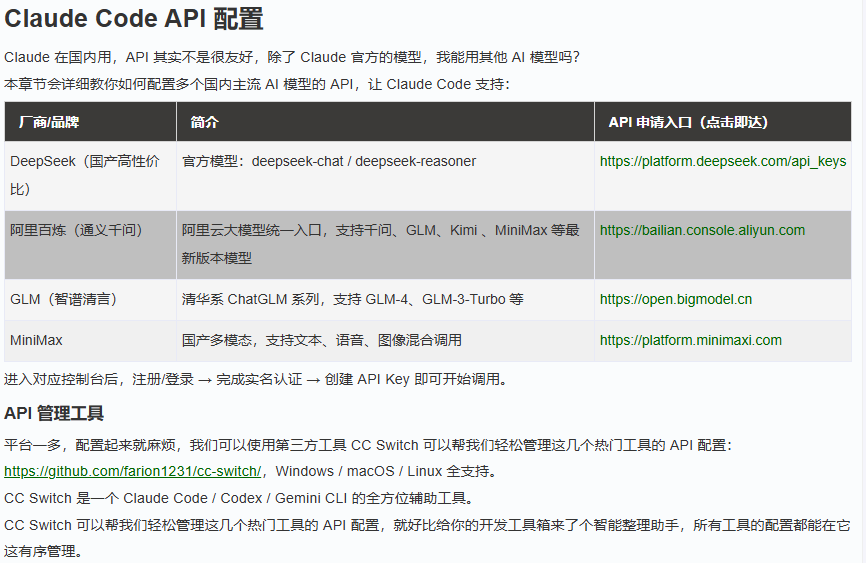Click the 厂商/品牌 table column header

[49, 122]
